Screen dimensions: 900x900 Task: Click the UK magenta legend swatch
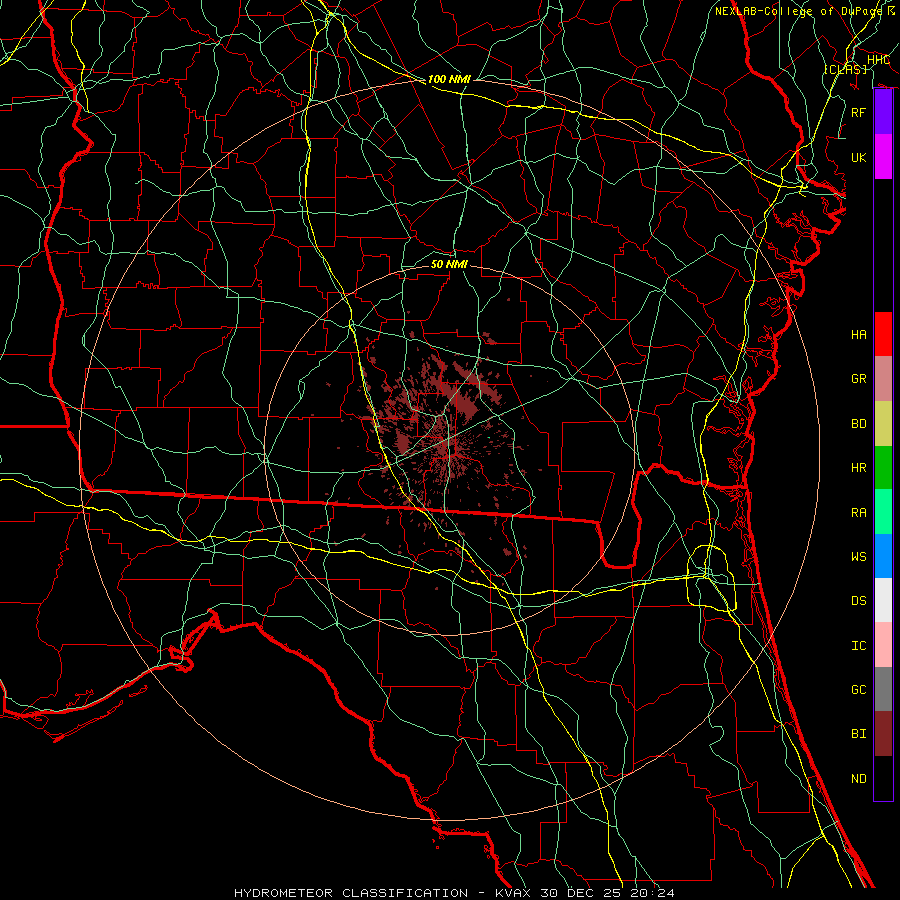pyautogui.click(x=883, y=157)
